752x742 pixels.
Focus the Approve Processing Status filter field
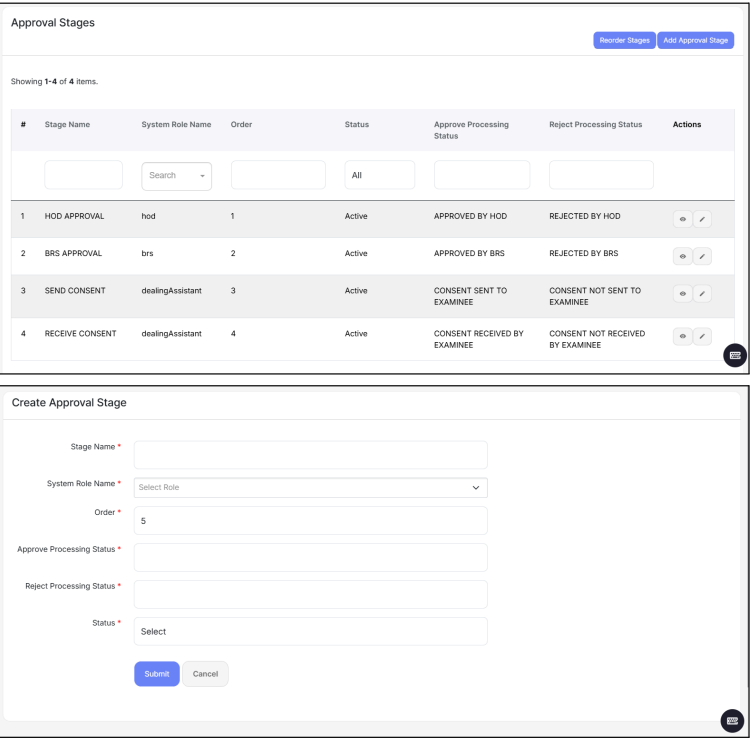pyautogui.click(x=482, y=175)
